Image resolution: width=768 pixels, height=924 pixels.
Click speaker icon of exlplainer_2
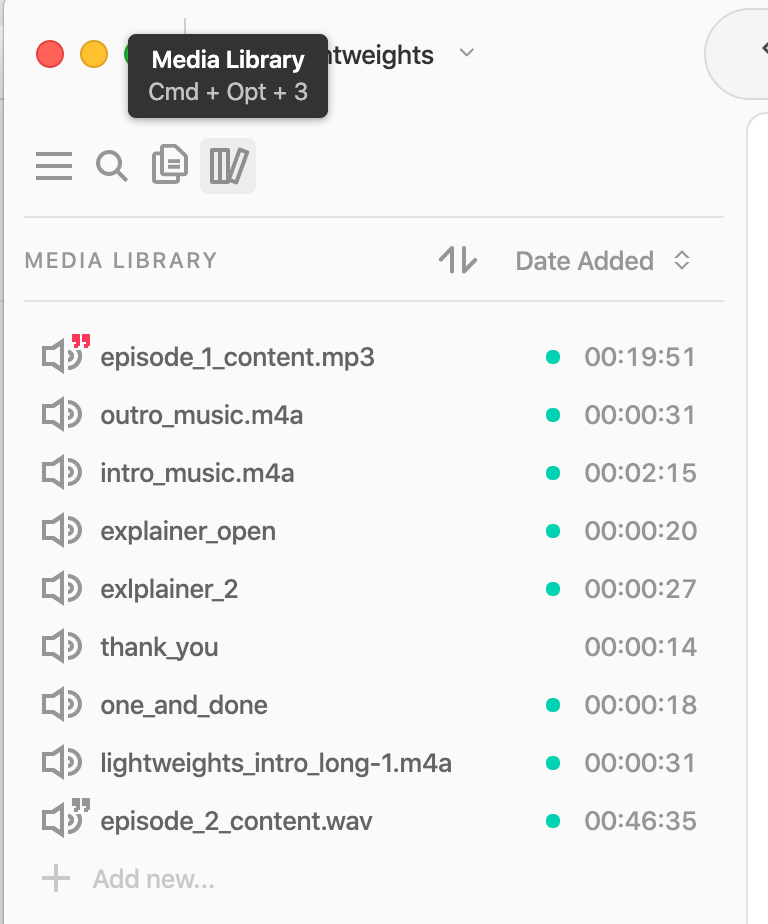click(62, 589)
